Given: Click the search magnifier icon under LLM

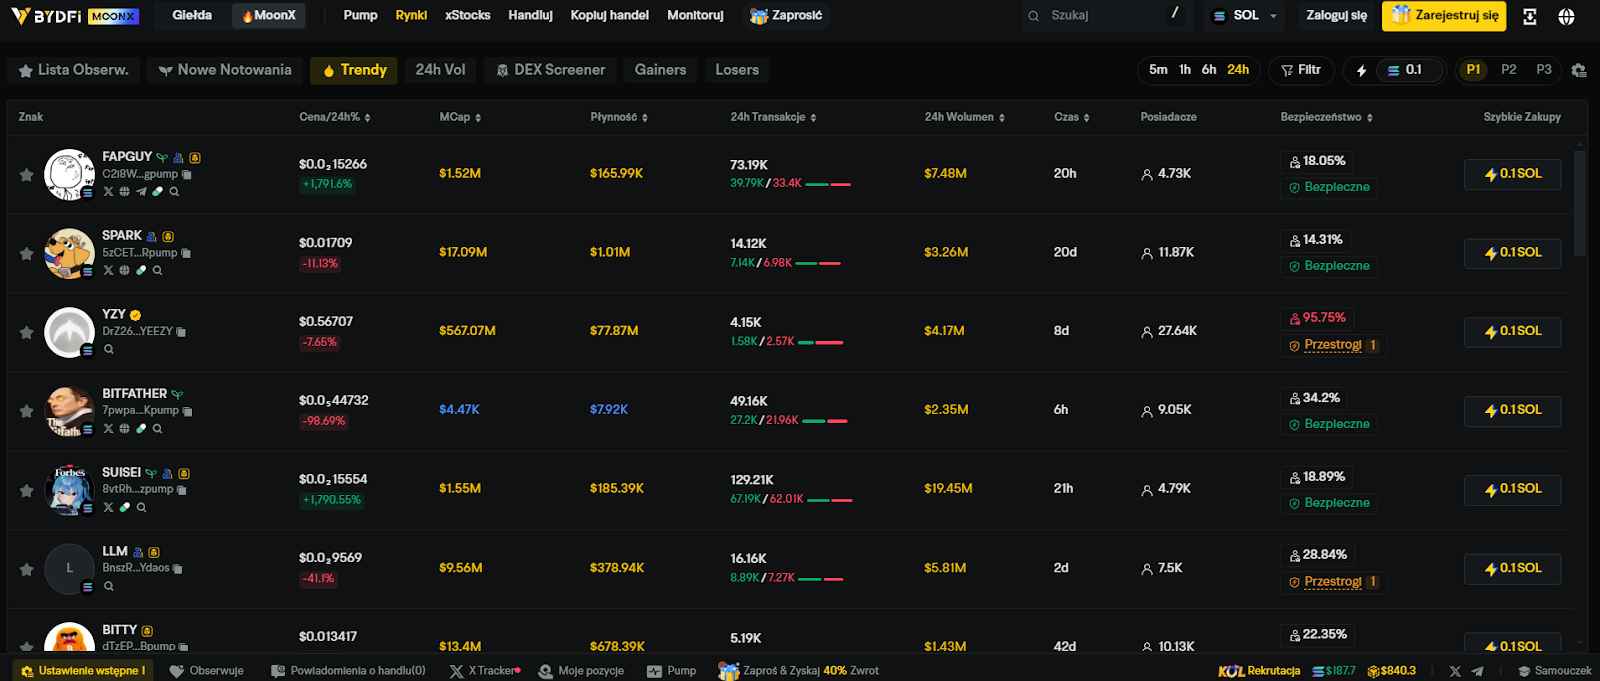Looking at the screenshot, I should click(x=108, y=586).
